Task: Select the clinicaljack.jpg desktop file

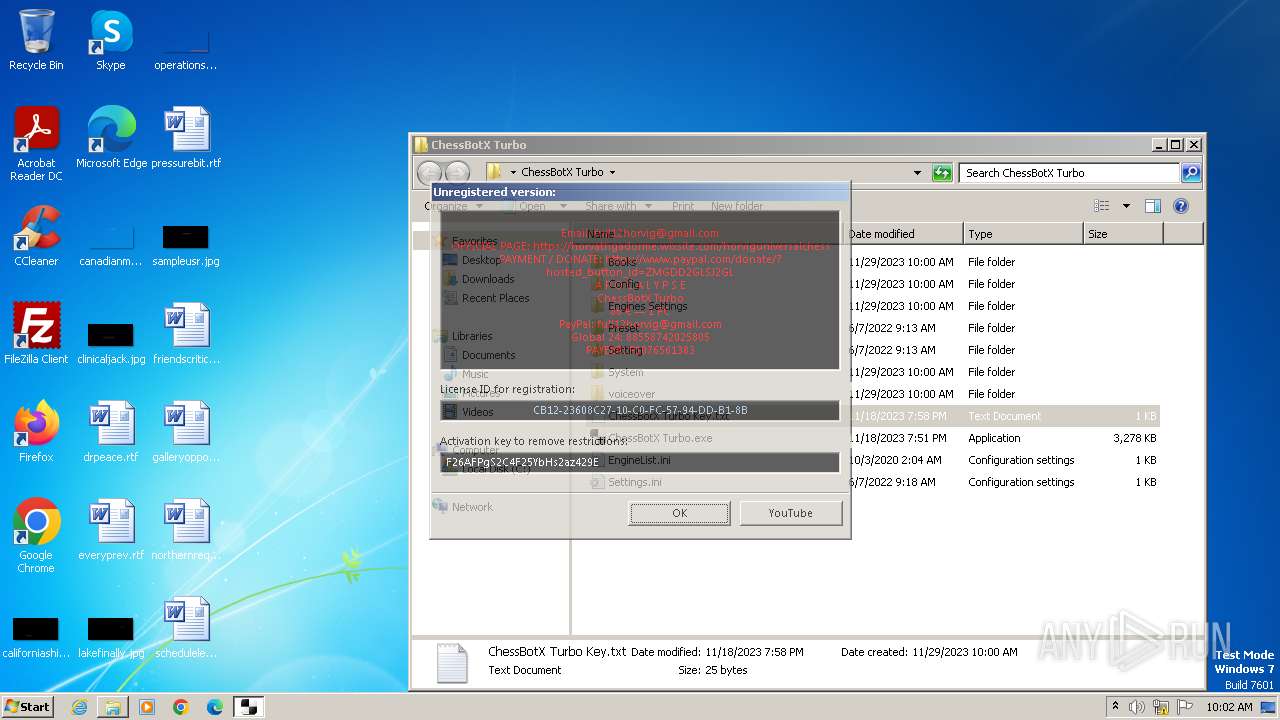Action: (111, 343)
